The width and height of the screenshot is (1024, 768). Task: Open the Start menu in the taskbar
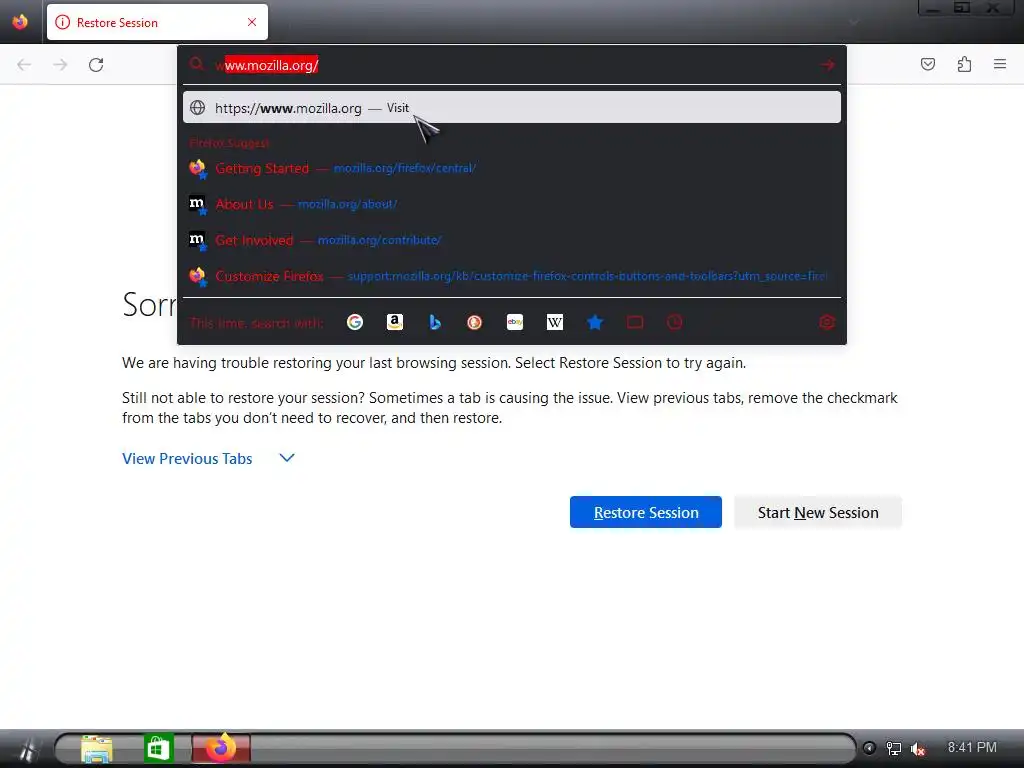pos(26,749)
